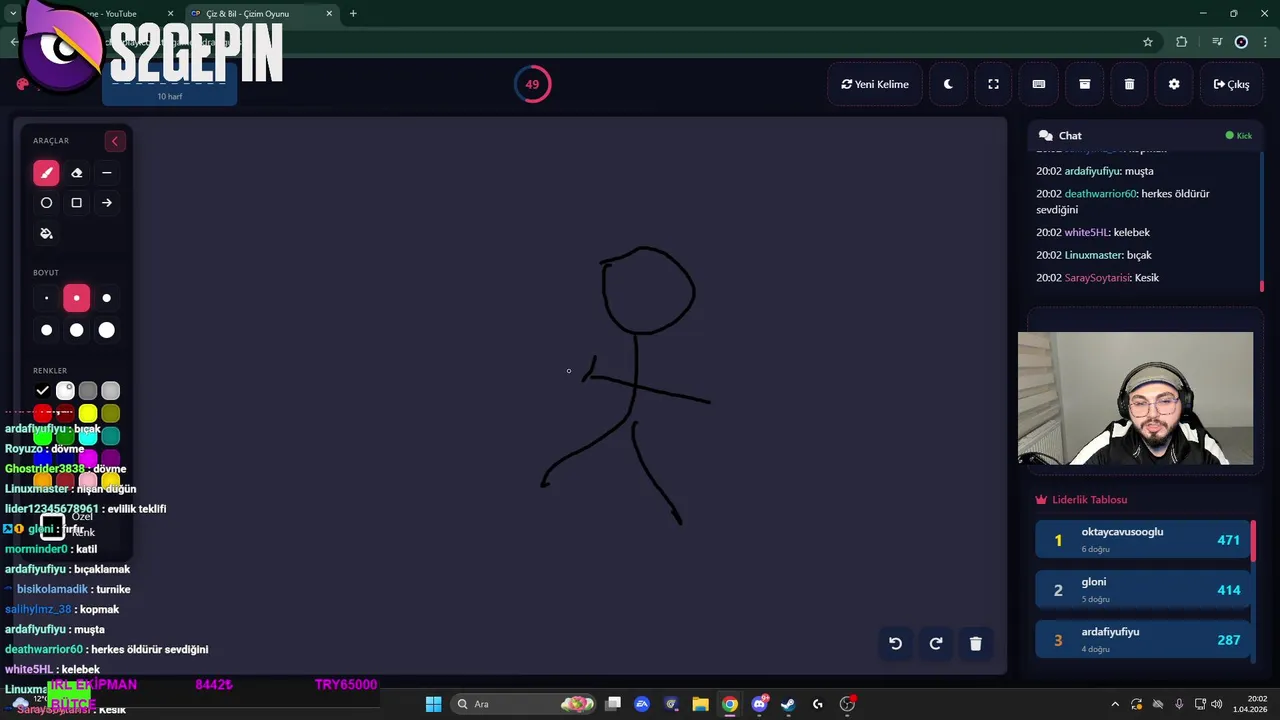Click the keyboard icon in top toolbar
The height and width of the screenshot is (720, 1280).
(1038, 84)
